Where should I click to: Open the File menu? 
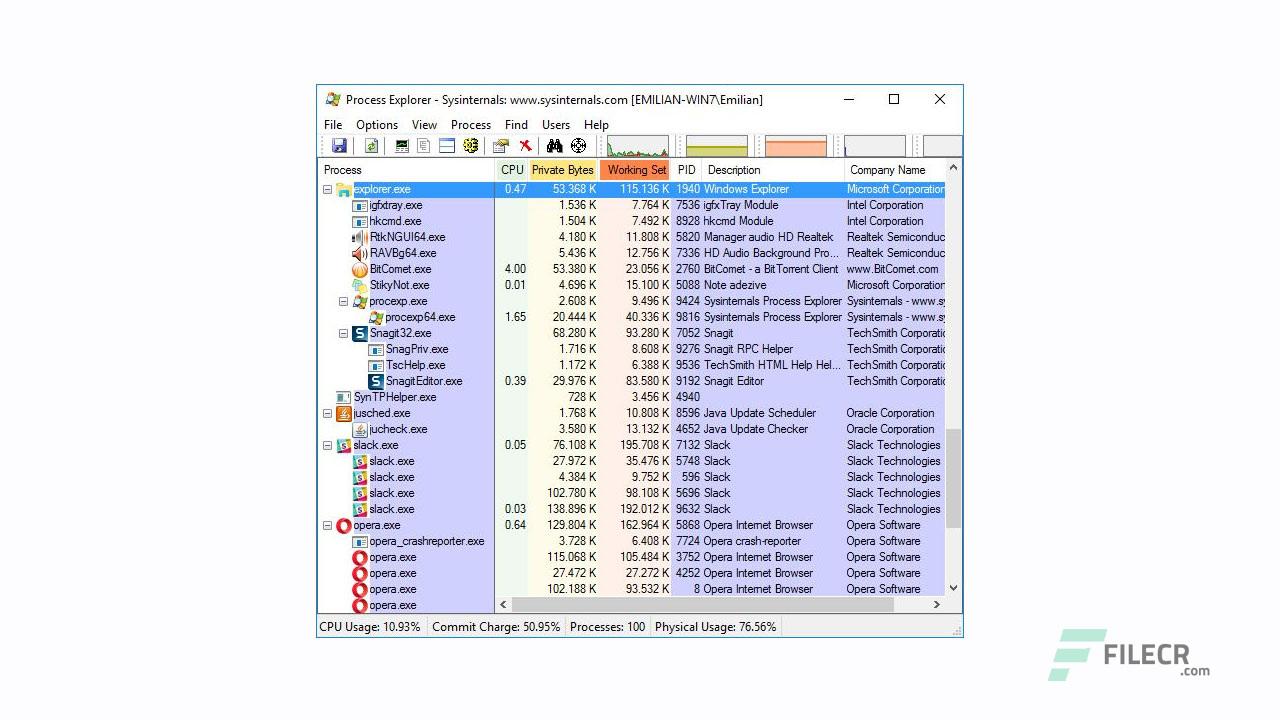pyautogui.click(x=333, y=125)
